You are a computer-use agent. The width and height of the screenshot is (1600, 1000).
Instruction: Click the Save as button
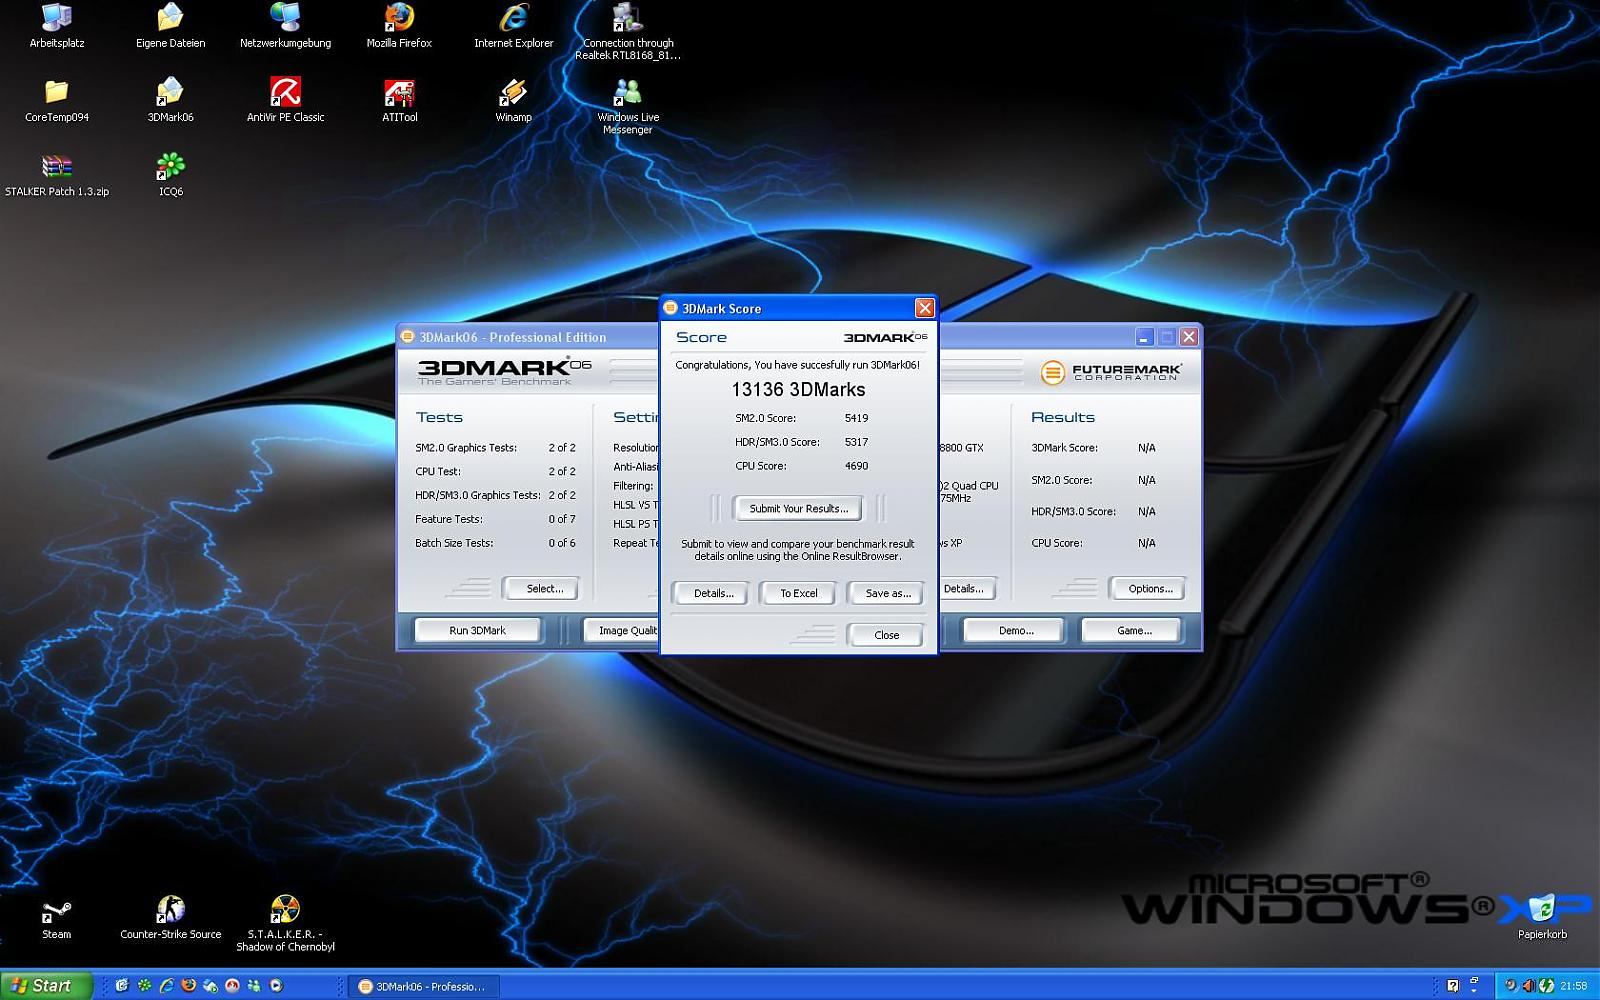click(887, 593)
